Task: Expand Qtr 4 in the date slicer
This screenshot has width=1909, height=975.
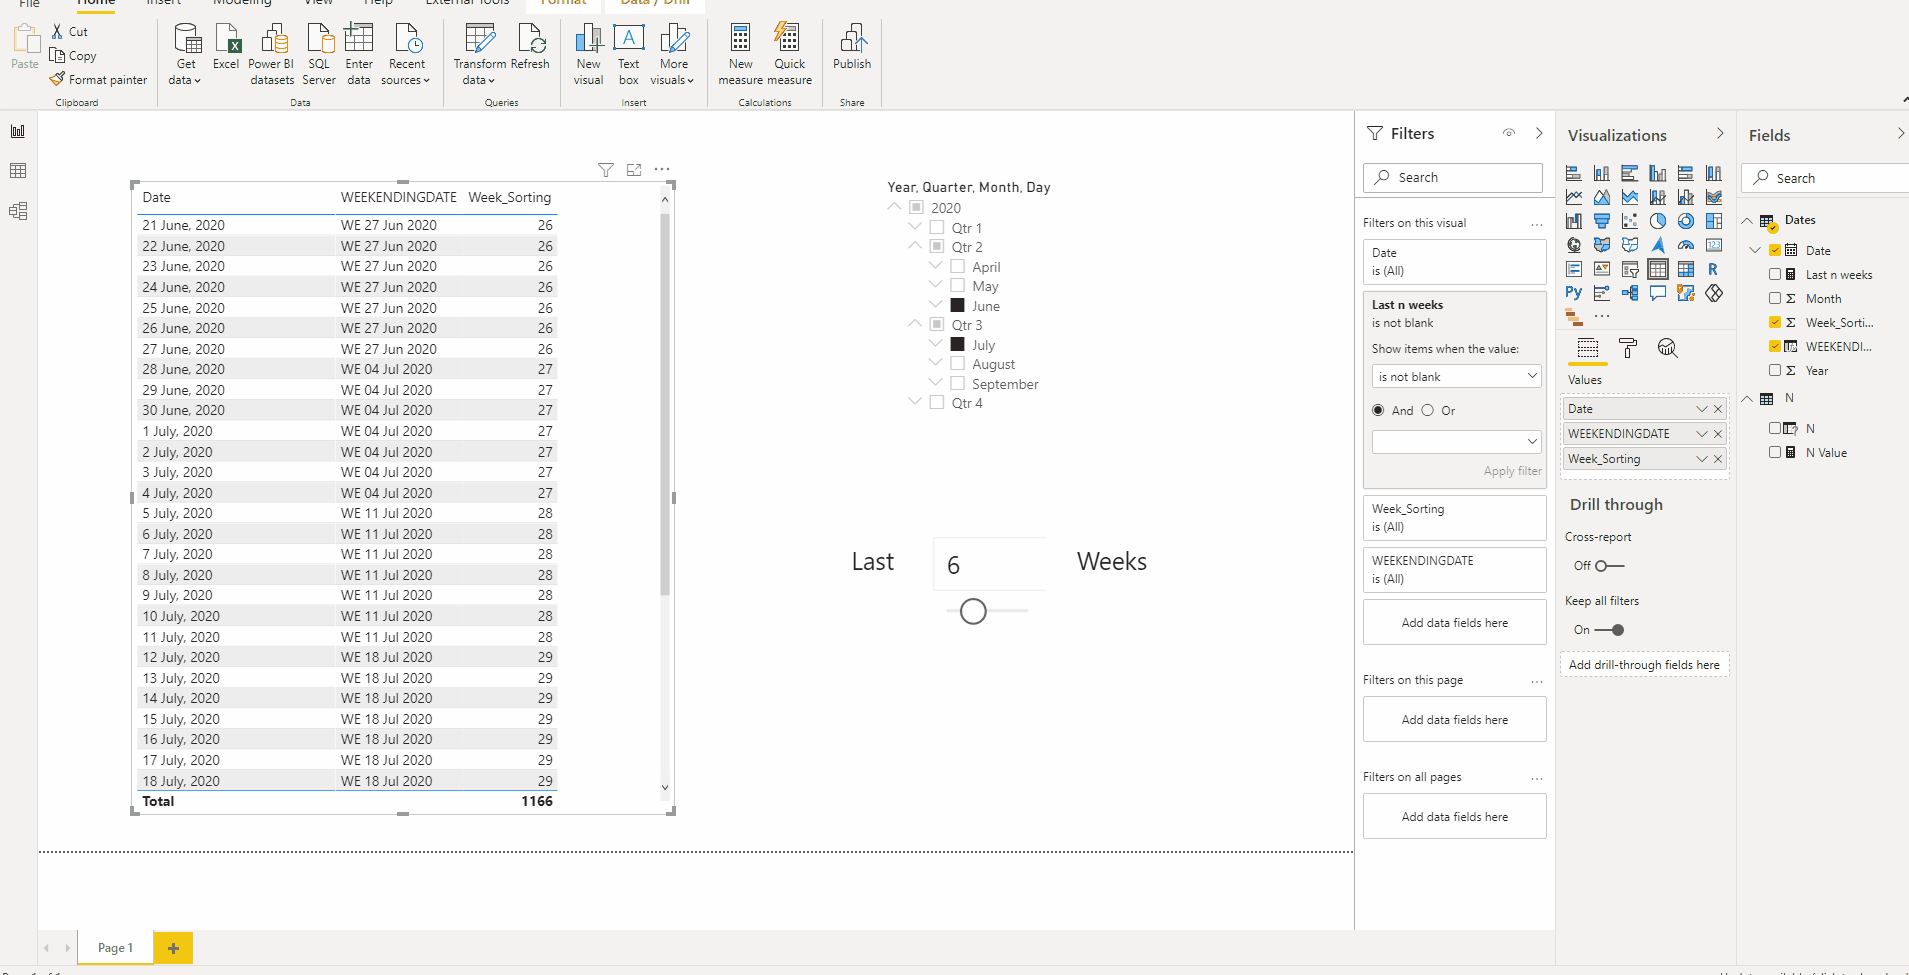Action: tap(915, 402)
